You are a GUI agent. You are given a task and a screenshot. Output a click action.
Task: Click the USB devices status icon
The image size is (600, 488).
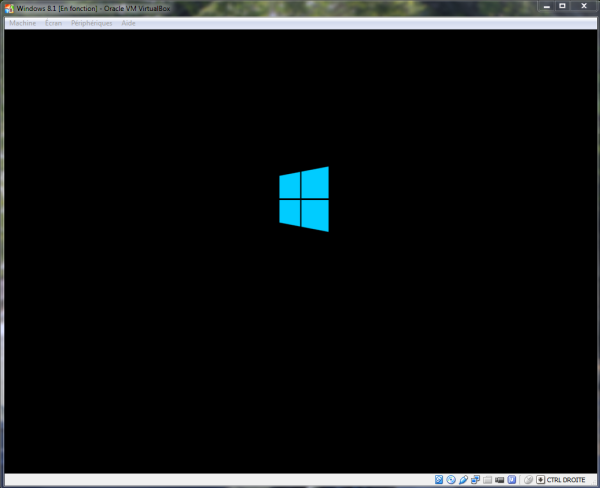(x=463, y=480)
